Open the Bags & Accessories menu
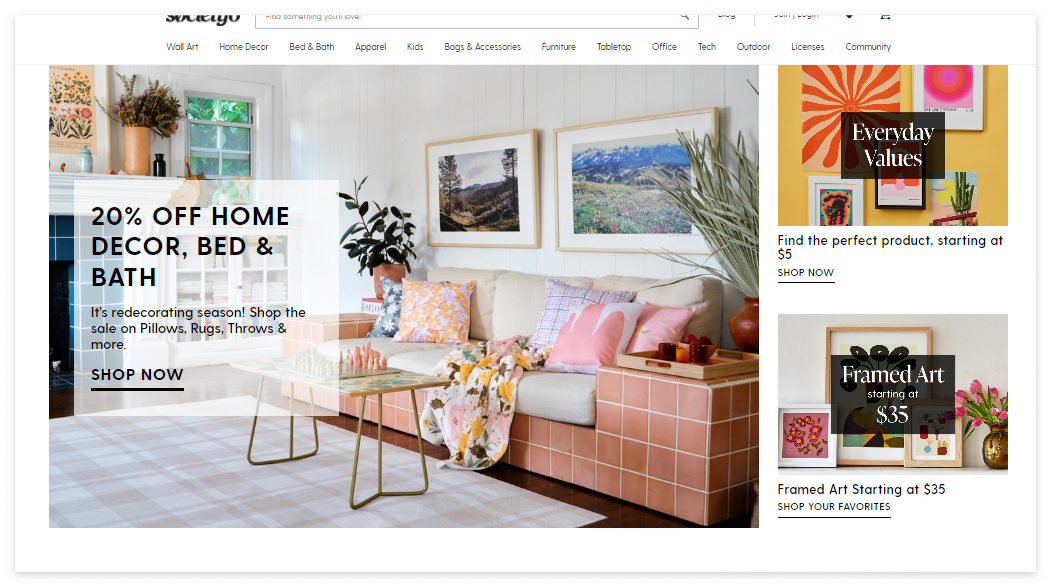Screen dimensions: 1051x587 point(483,47)
